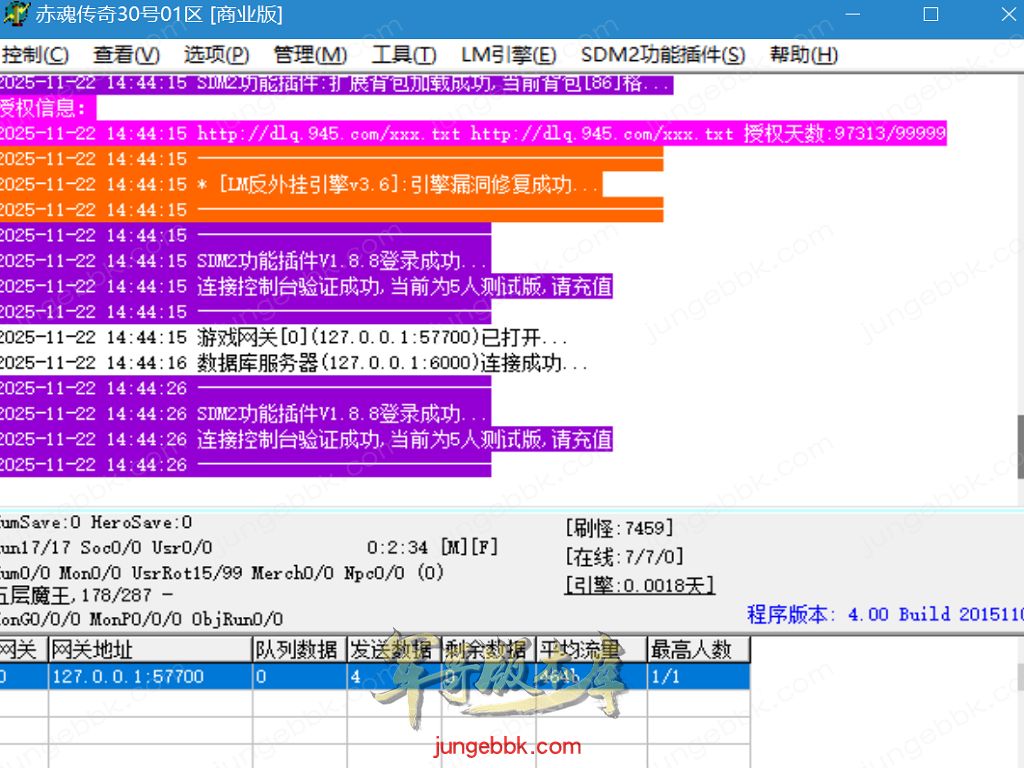This screenshot has width=1024, height=768.
Task: Click the 最高人数 column header
Action: [x=697, y=650]
